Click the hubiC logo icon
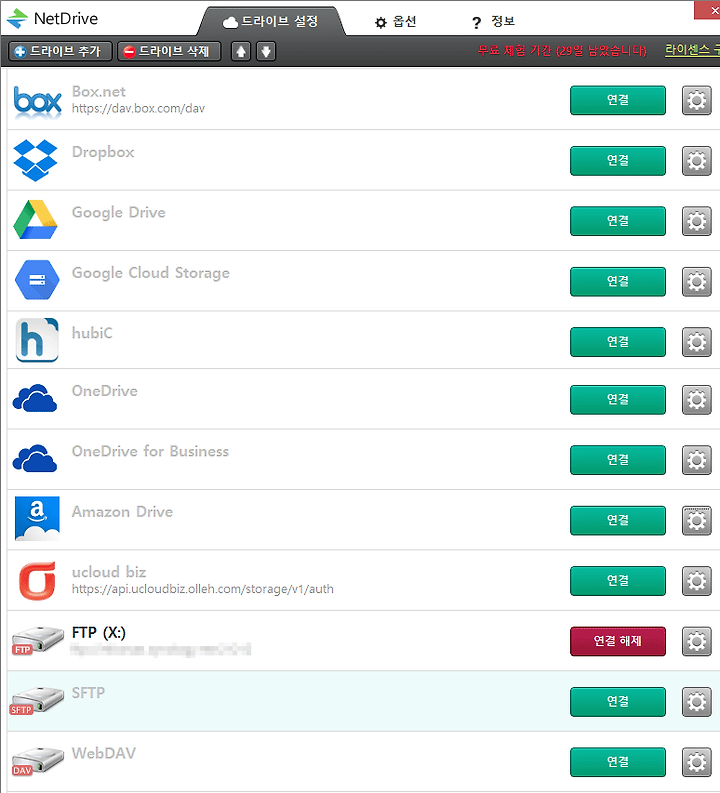 point(37,340)
